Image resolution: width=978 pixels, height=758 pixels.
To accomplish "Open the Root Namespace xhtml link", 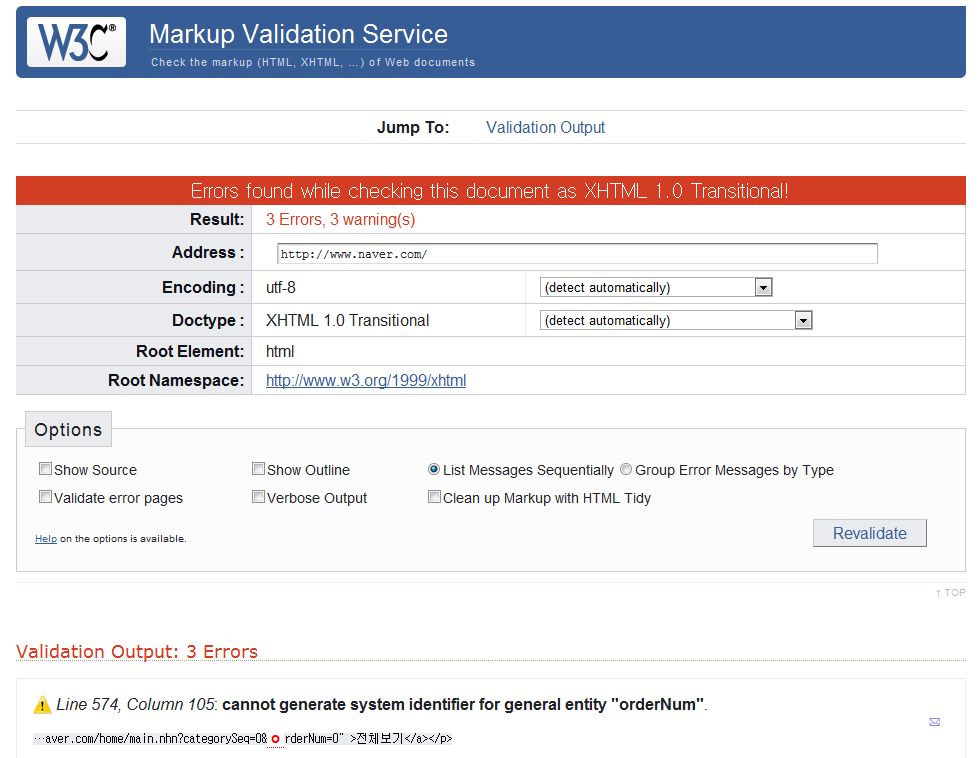I will pos(366,381).
